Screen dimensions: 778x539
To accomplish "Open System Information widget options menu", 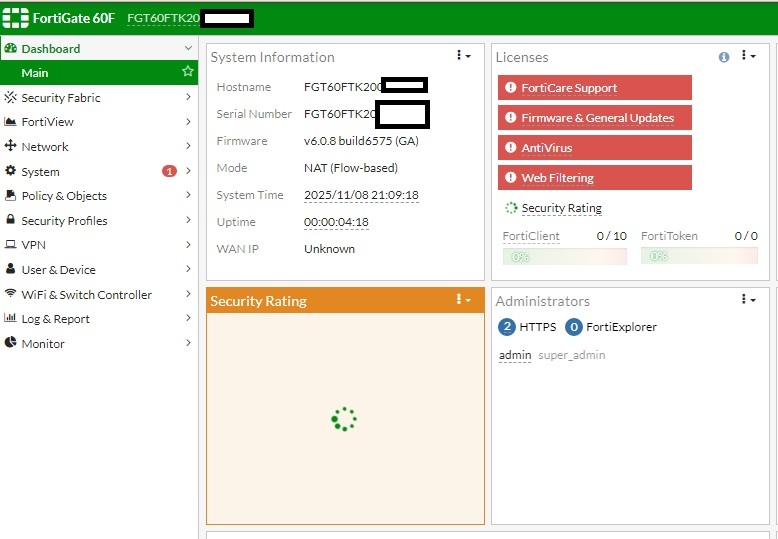I will [x=463, y=56].
